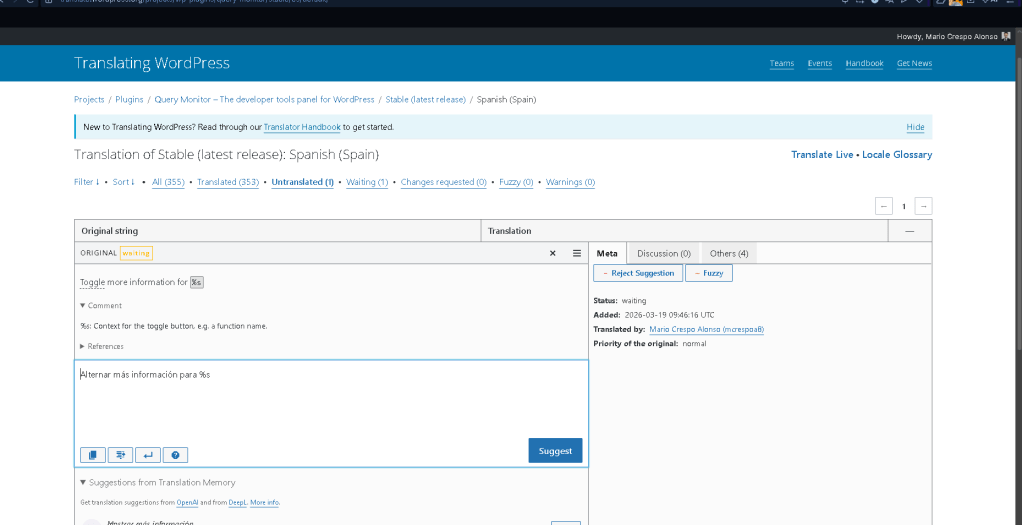1022x525 pixels.
Task: Open the Filter dropdown
Action: pos(87,182)
